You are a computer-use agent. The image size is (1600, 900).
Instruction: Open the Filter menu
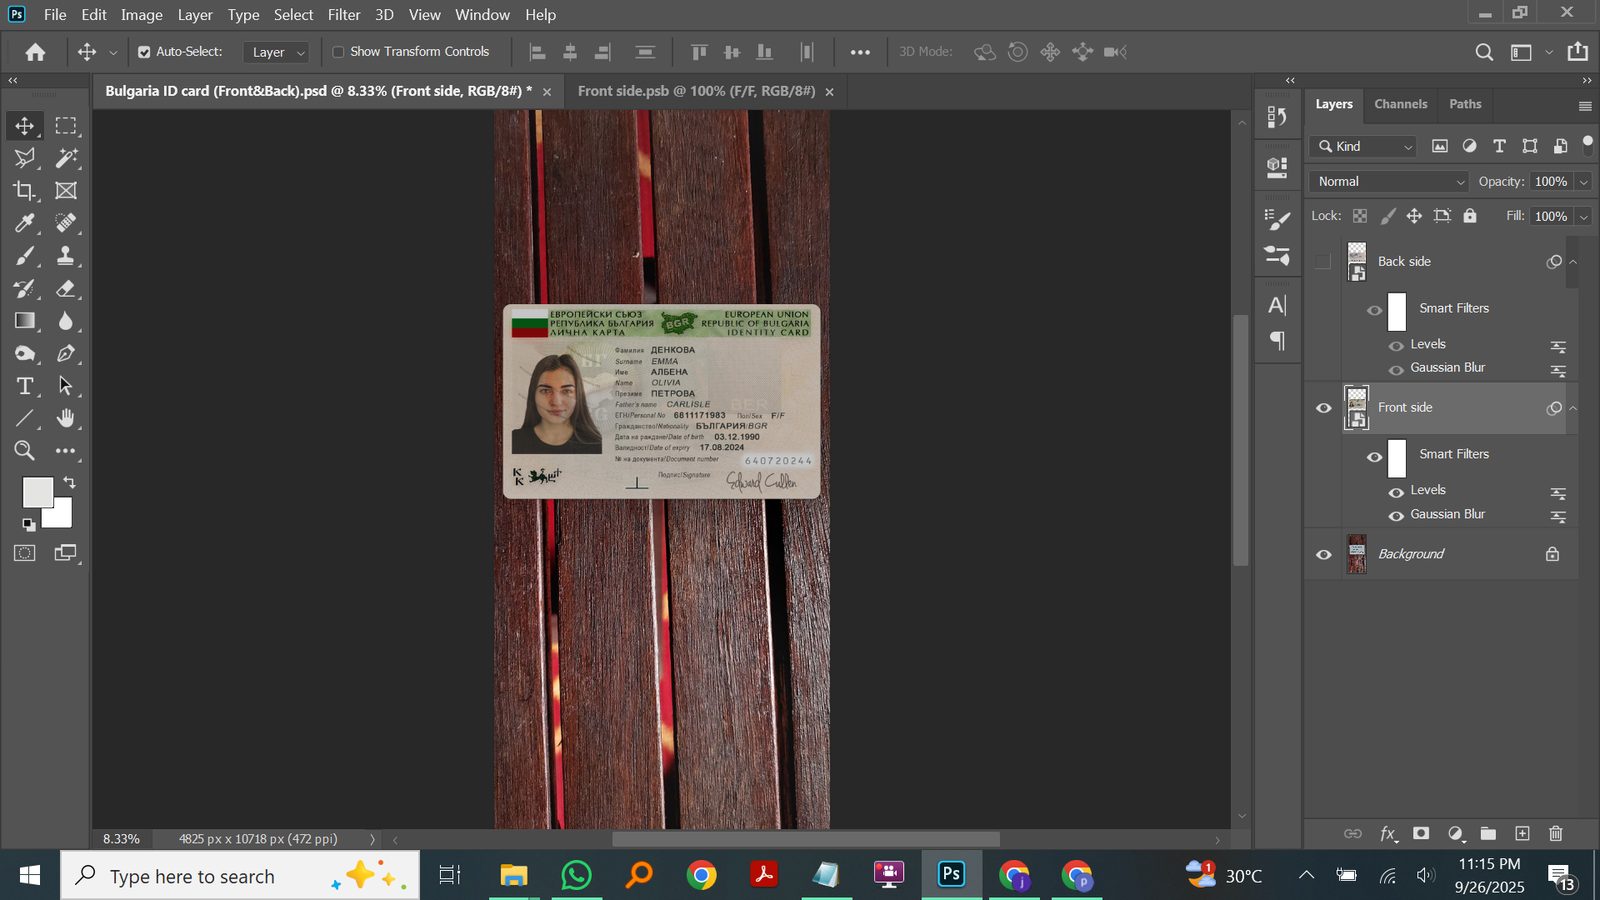click(343, 15)
